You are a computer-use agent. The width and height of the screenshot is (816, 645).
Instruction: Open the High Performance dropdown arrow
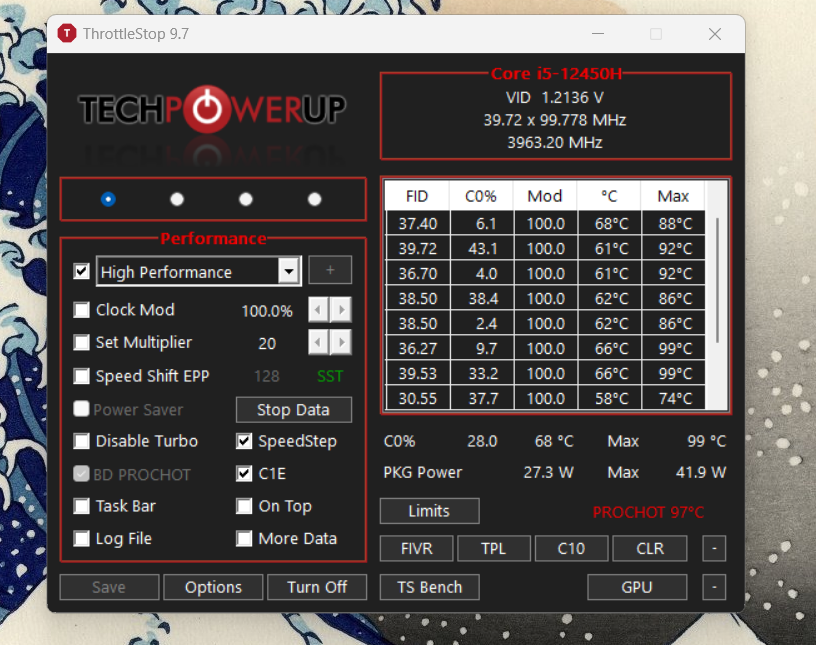pyautogui.click(x=289, y=271)
